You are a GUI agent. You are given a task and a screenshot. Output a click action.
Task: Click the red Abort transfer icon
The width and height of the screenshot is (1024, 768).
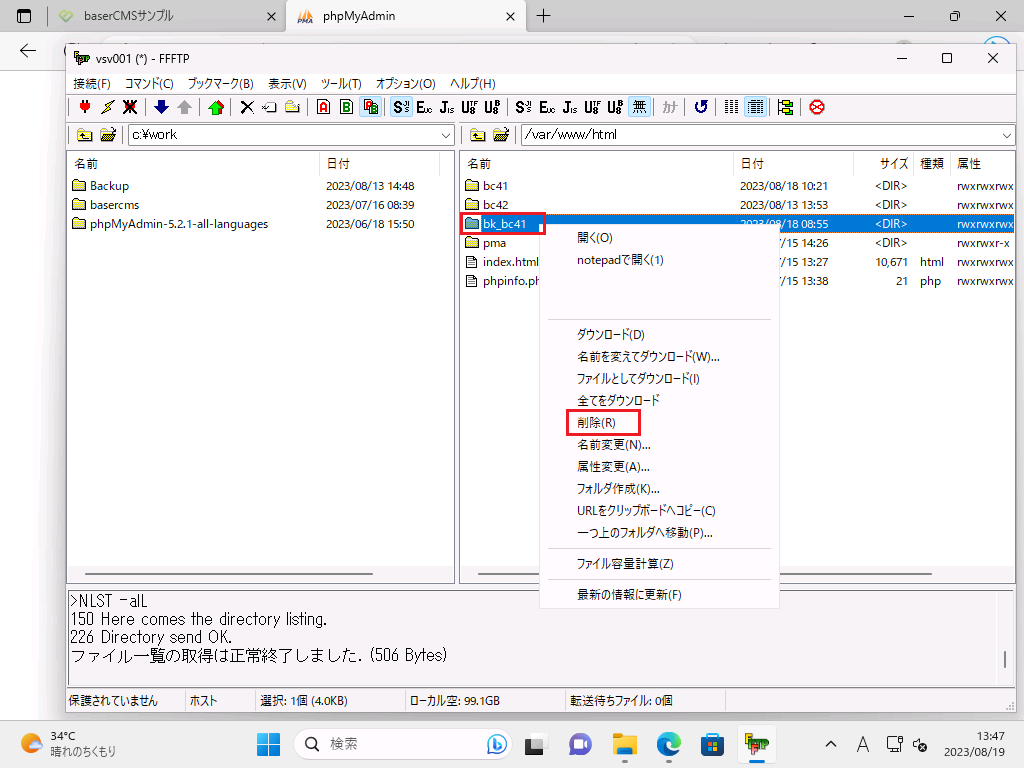point(817,107)
